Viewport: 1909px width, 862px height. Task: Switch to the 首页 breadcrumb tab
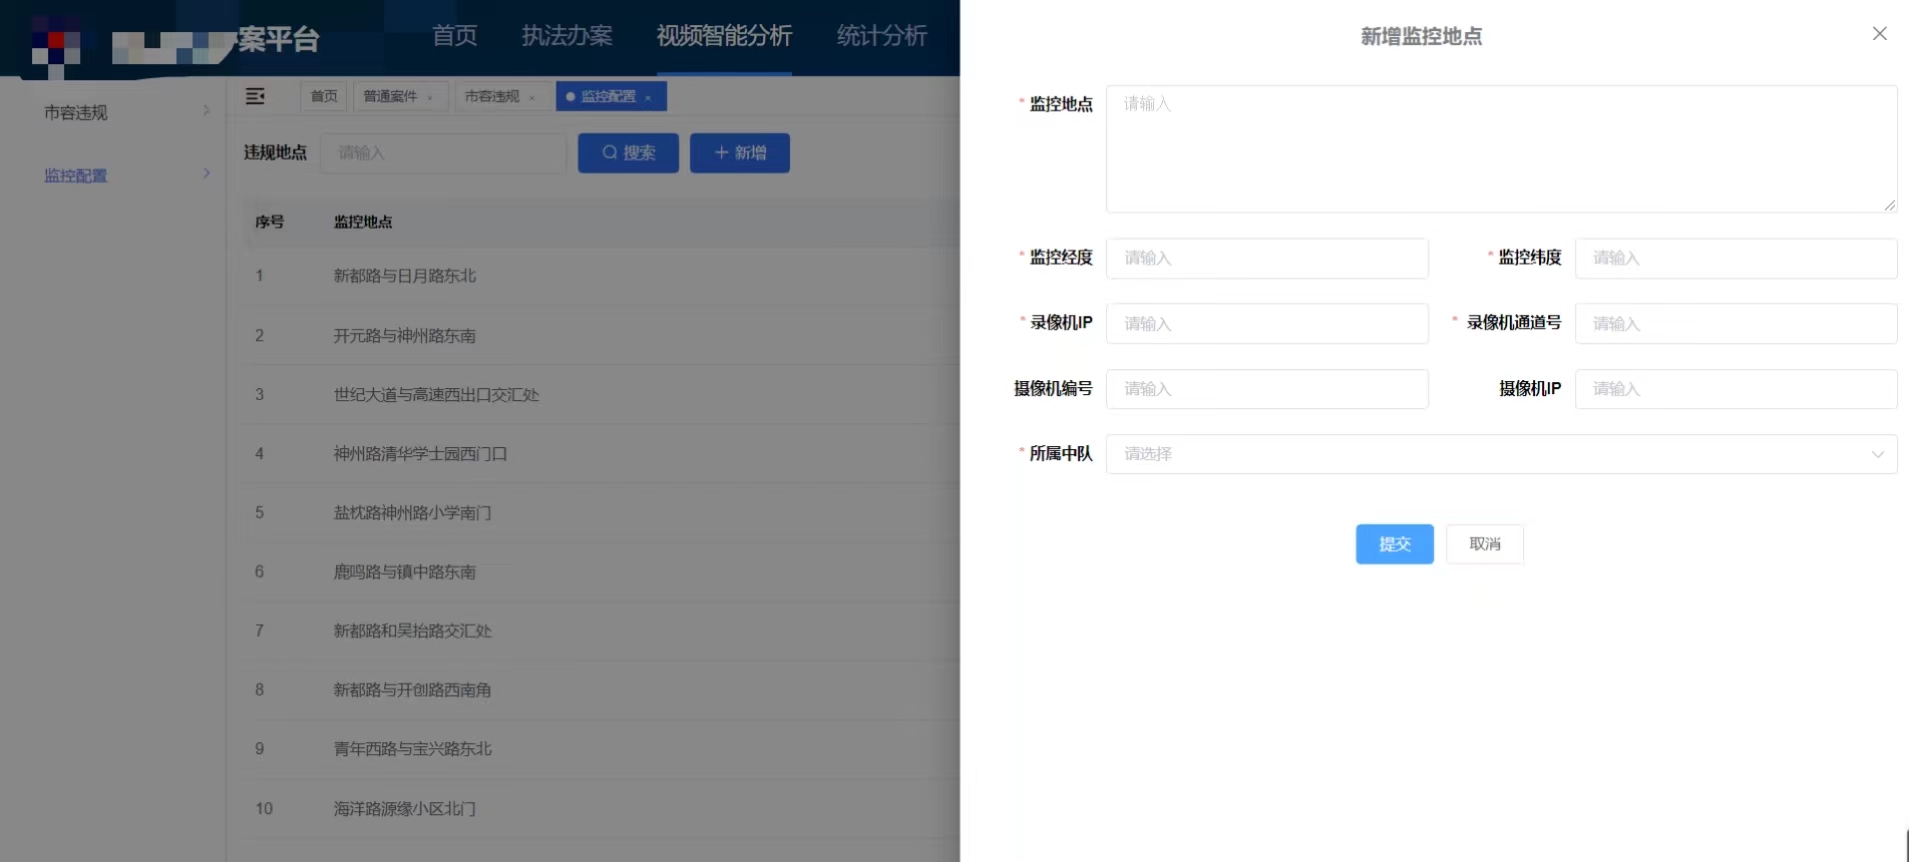pos(324,96)
